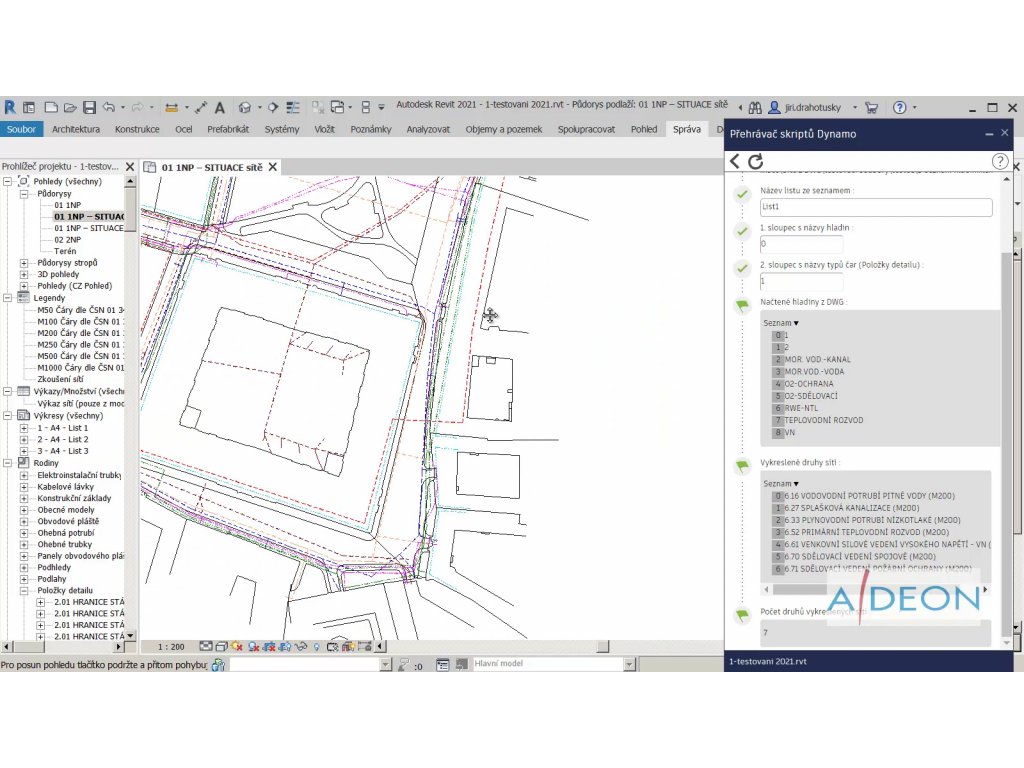Open the Customize Quick Access Toolbar dropdown
Image resolution: width=1024 pixels, height=768 pixels.
381,107
